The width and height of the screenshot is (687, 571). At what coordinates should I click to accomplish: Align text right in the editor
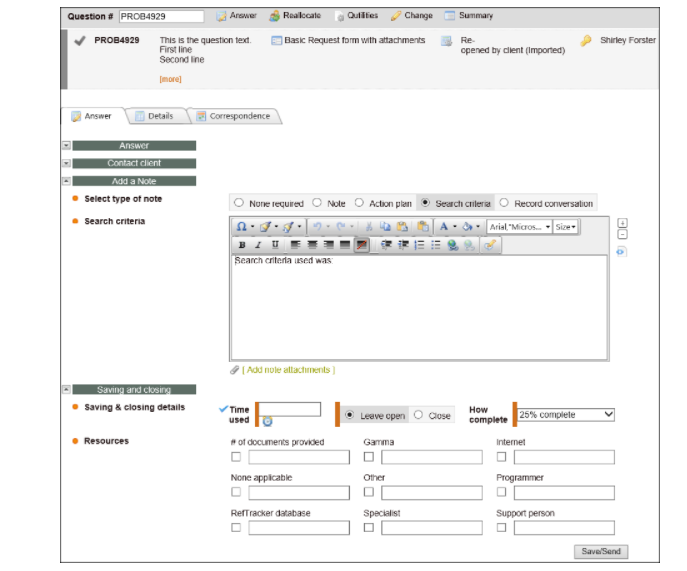click(x=329, y=245)
